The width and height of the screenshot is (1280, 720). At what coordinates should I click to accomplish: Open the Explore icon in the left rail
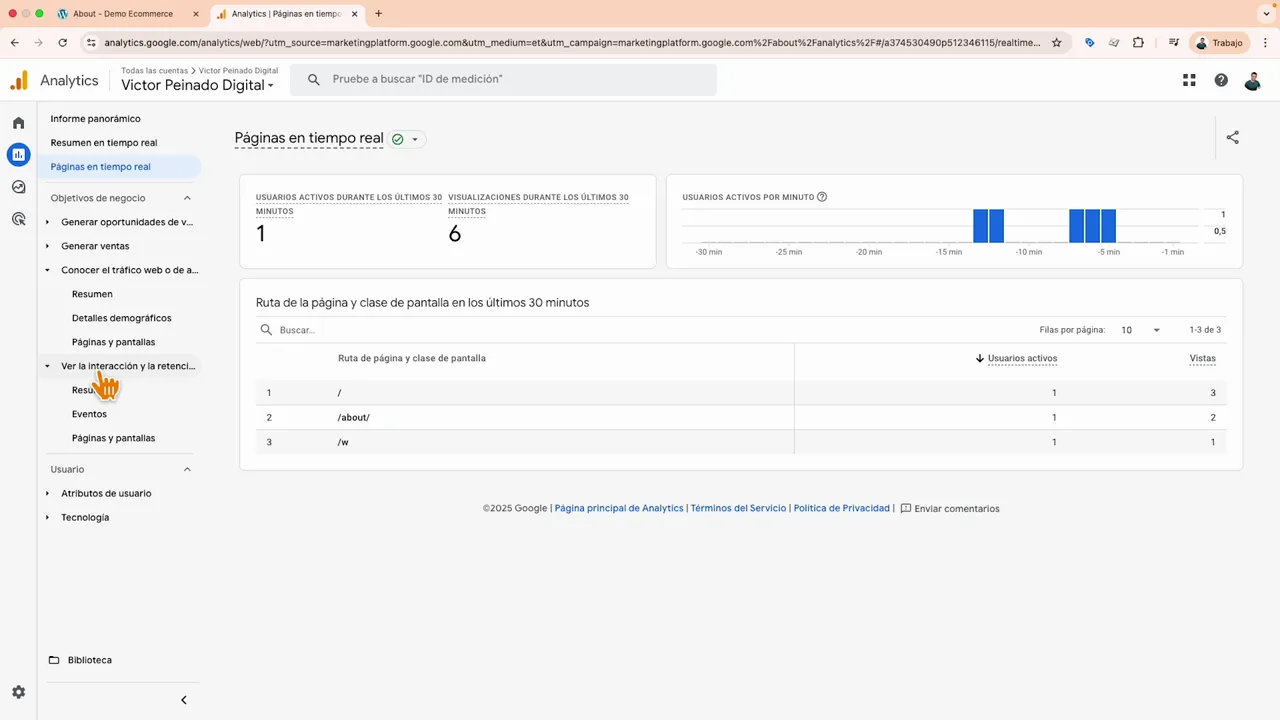point(18,187)
